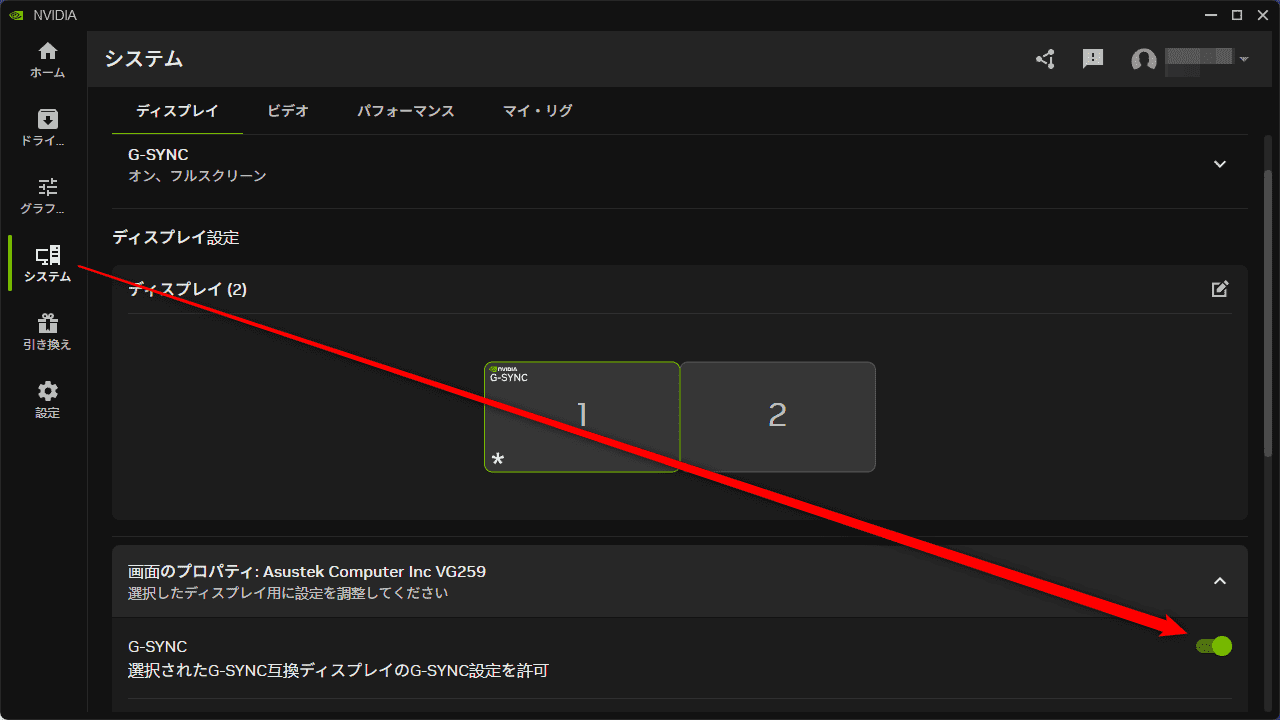Viewport: 1280px width, 720px height.
Task: Click the user account avatar icon
Action: [x=1143, y=60]
